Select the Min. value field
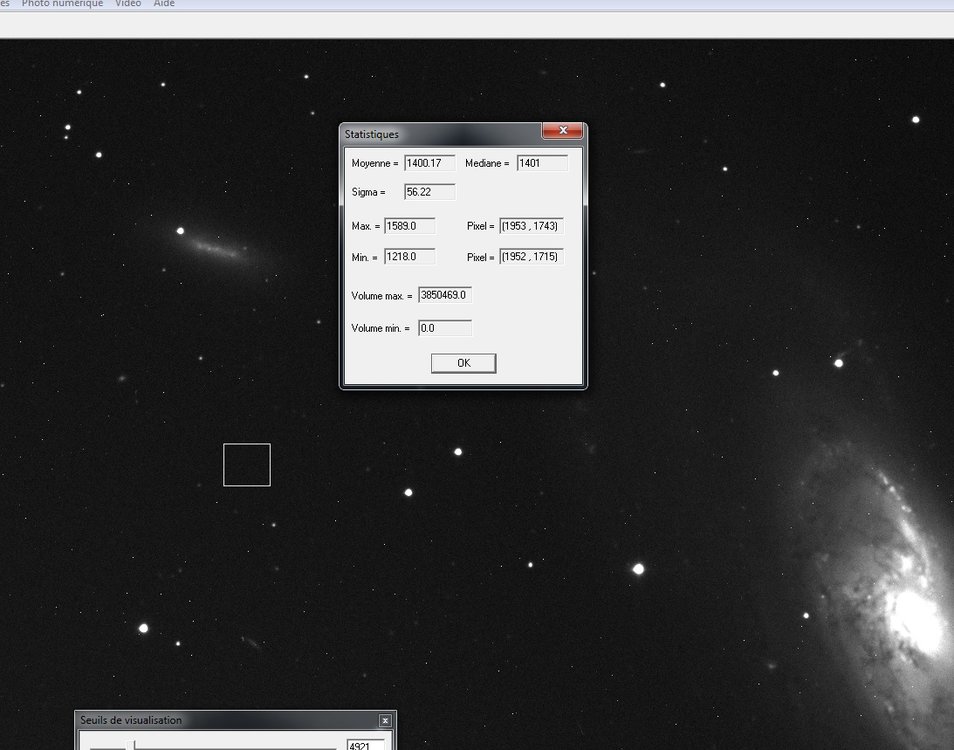 coord(410,256)
